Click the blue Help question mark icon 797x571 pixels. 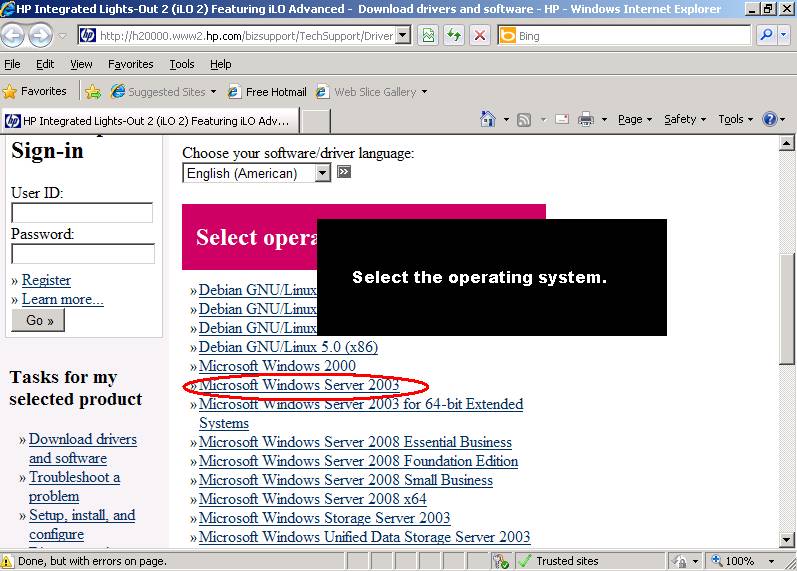pyautogui.click(x=770, y=119)
